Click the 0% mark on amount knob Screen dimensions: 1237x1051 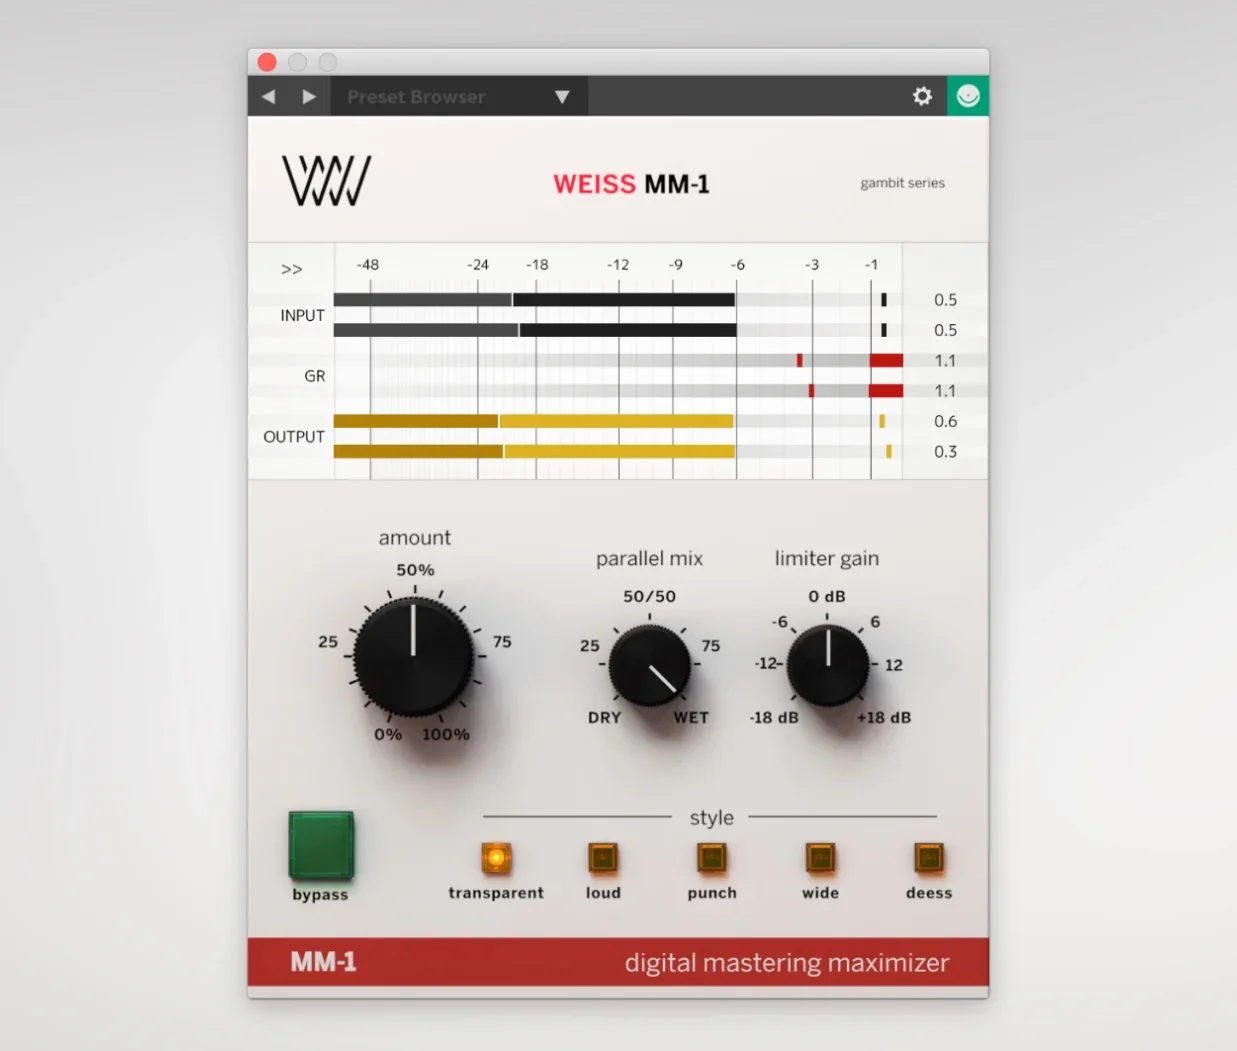[388, 734]
